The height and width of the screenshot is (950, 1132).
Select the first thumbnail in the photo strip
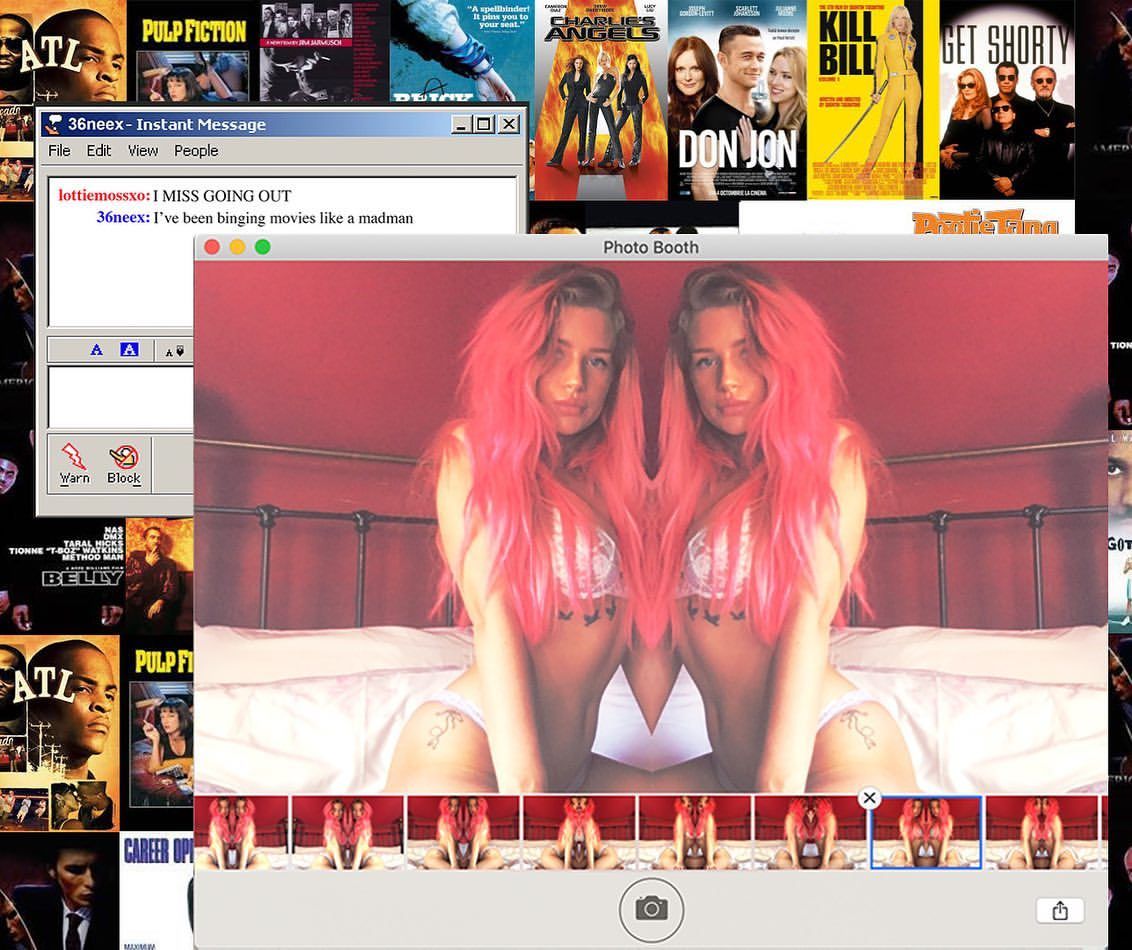click(240, 833)
